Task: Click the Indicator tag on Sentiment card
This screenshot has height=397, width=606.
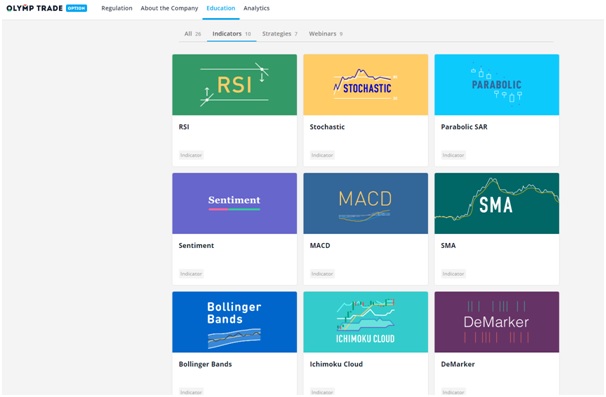Action: click(x=191, y=274)
